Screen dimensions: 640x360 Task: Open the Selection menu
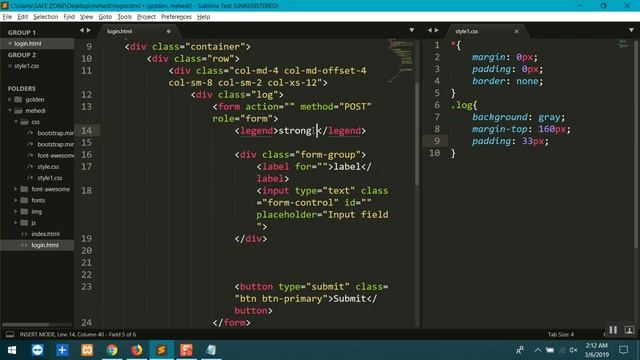45,17
